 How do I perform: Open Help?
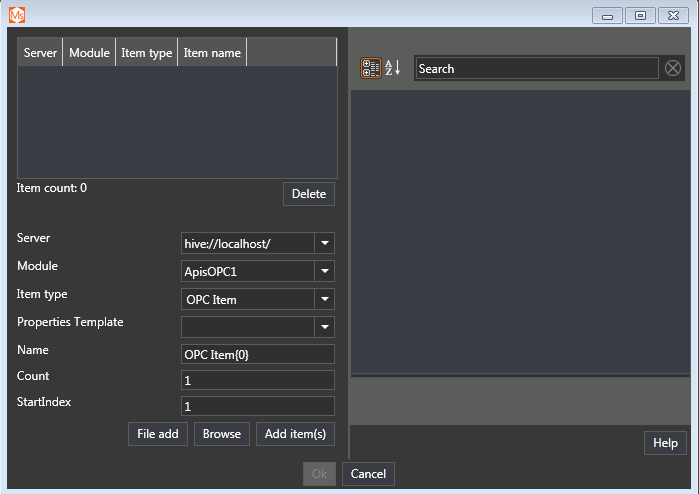point(665,443)
